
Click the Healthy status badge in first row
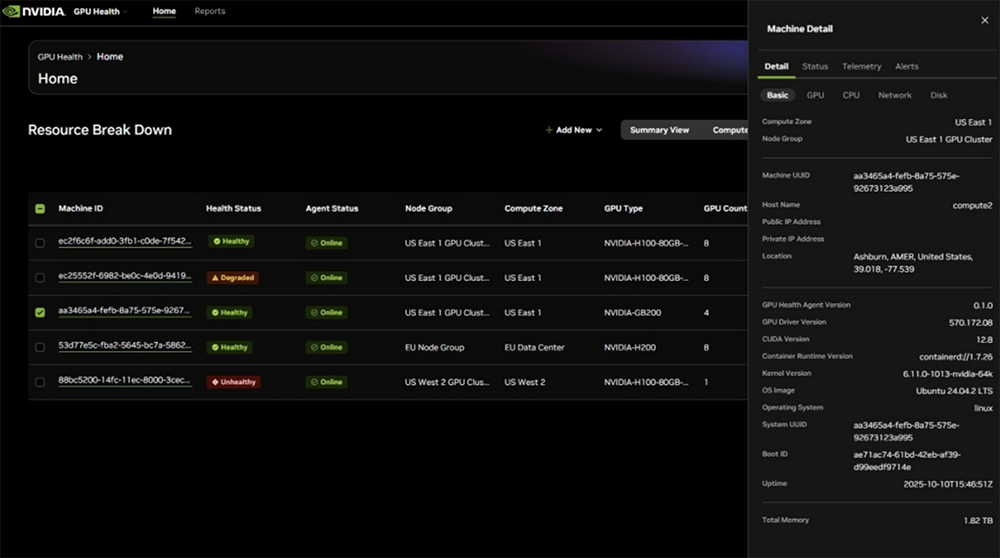point(231,242)
